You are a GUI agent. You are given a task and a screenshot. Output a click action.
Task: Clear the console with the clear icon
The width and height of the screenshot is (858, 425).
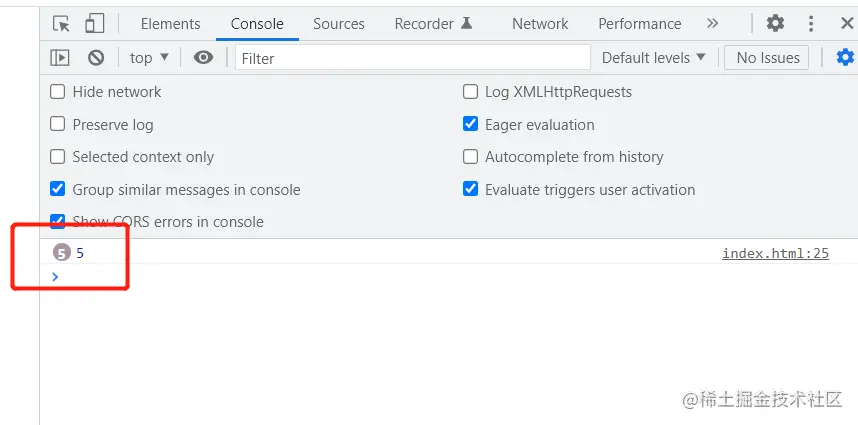coord(96,58)
